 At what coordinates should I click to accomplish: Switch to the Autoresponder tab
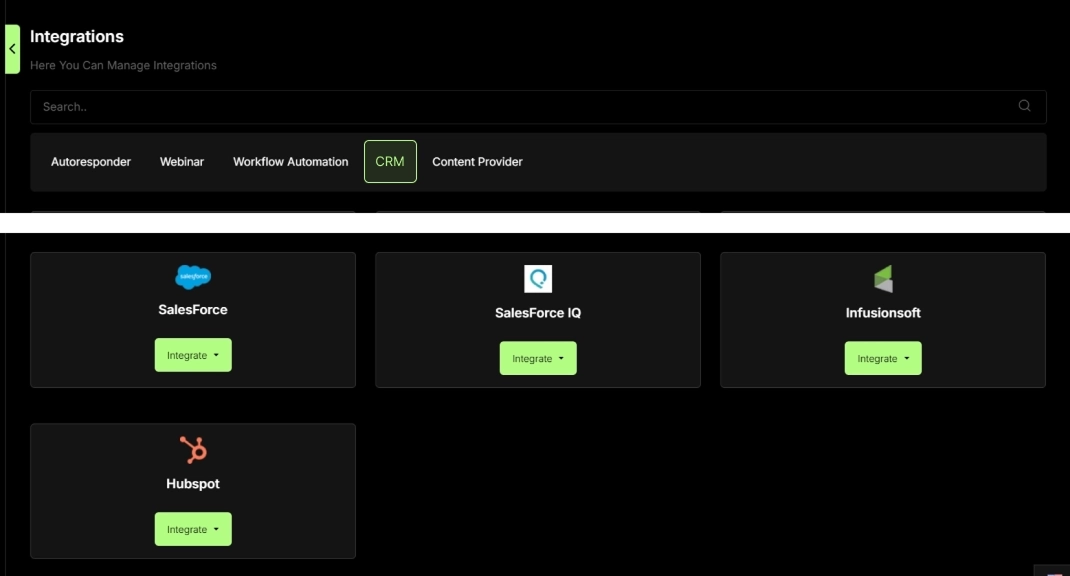click(91, 162)
